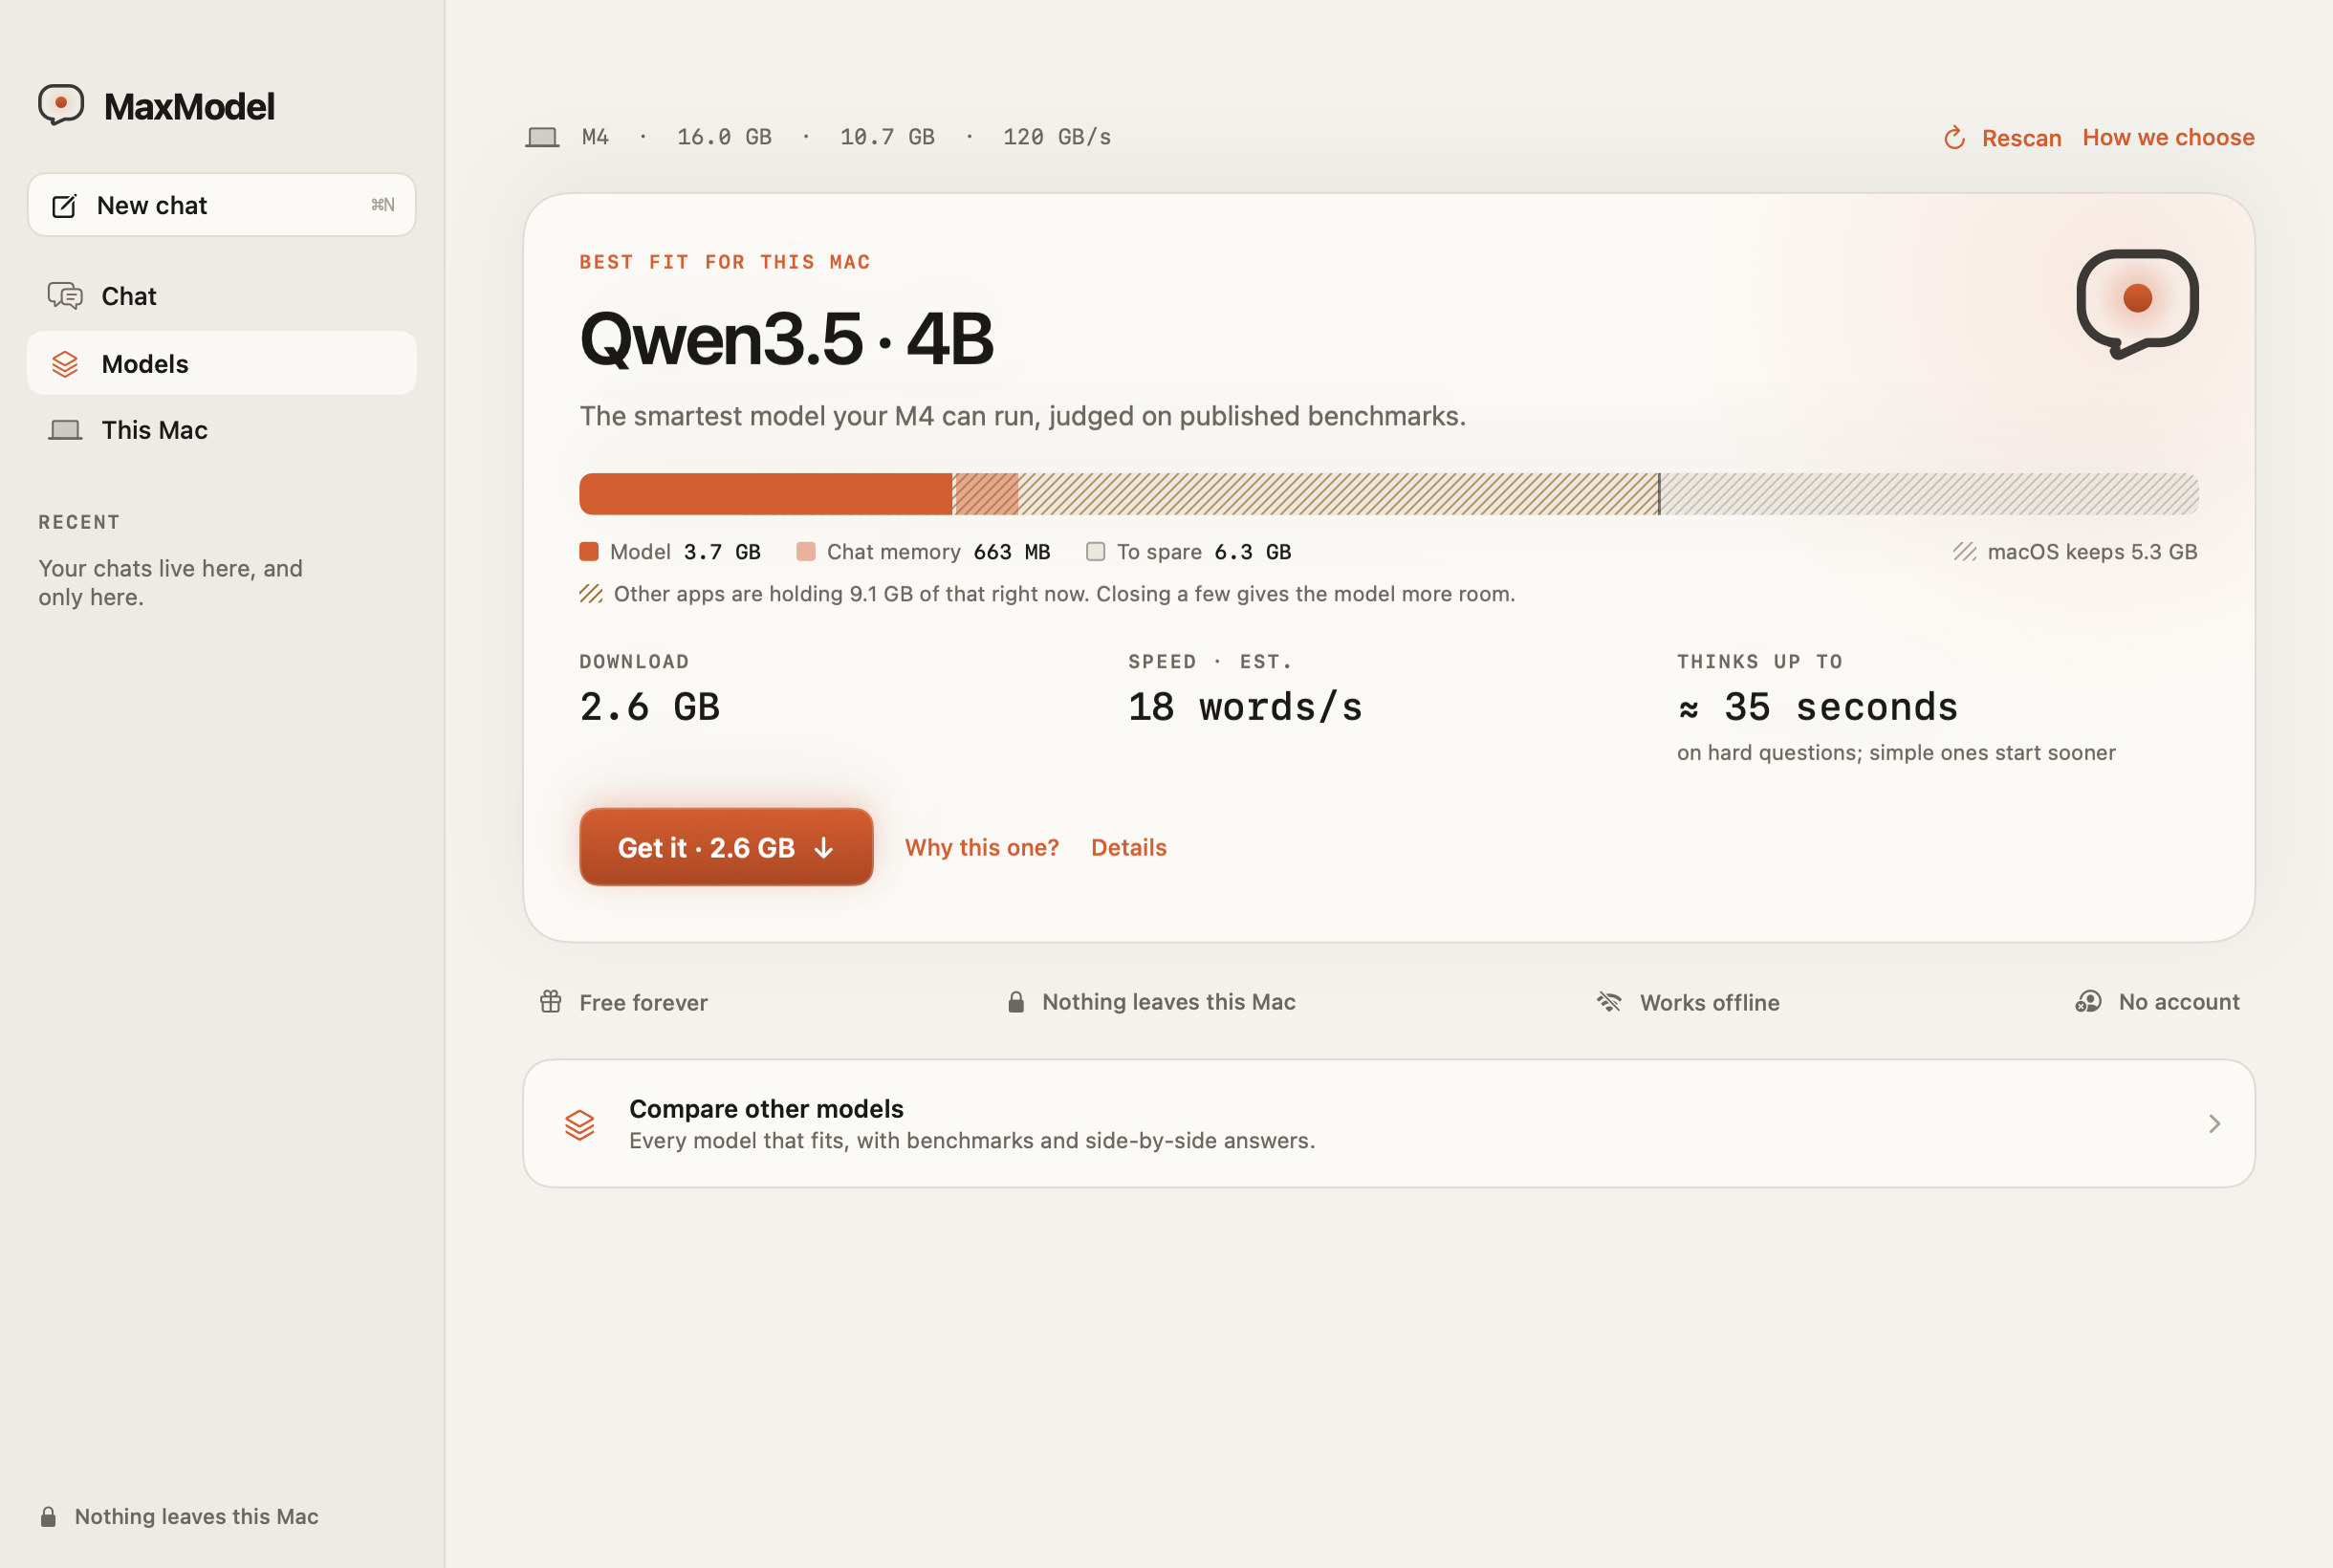The width and height of the screenshot is (2333, 1568).
Task: Click the hatched icon beside macOS keeps 5.3 GB
Action: [1965, 552]
